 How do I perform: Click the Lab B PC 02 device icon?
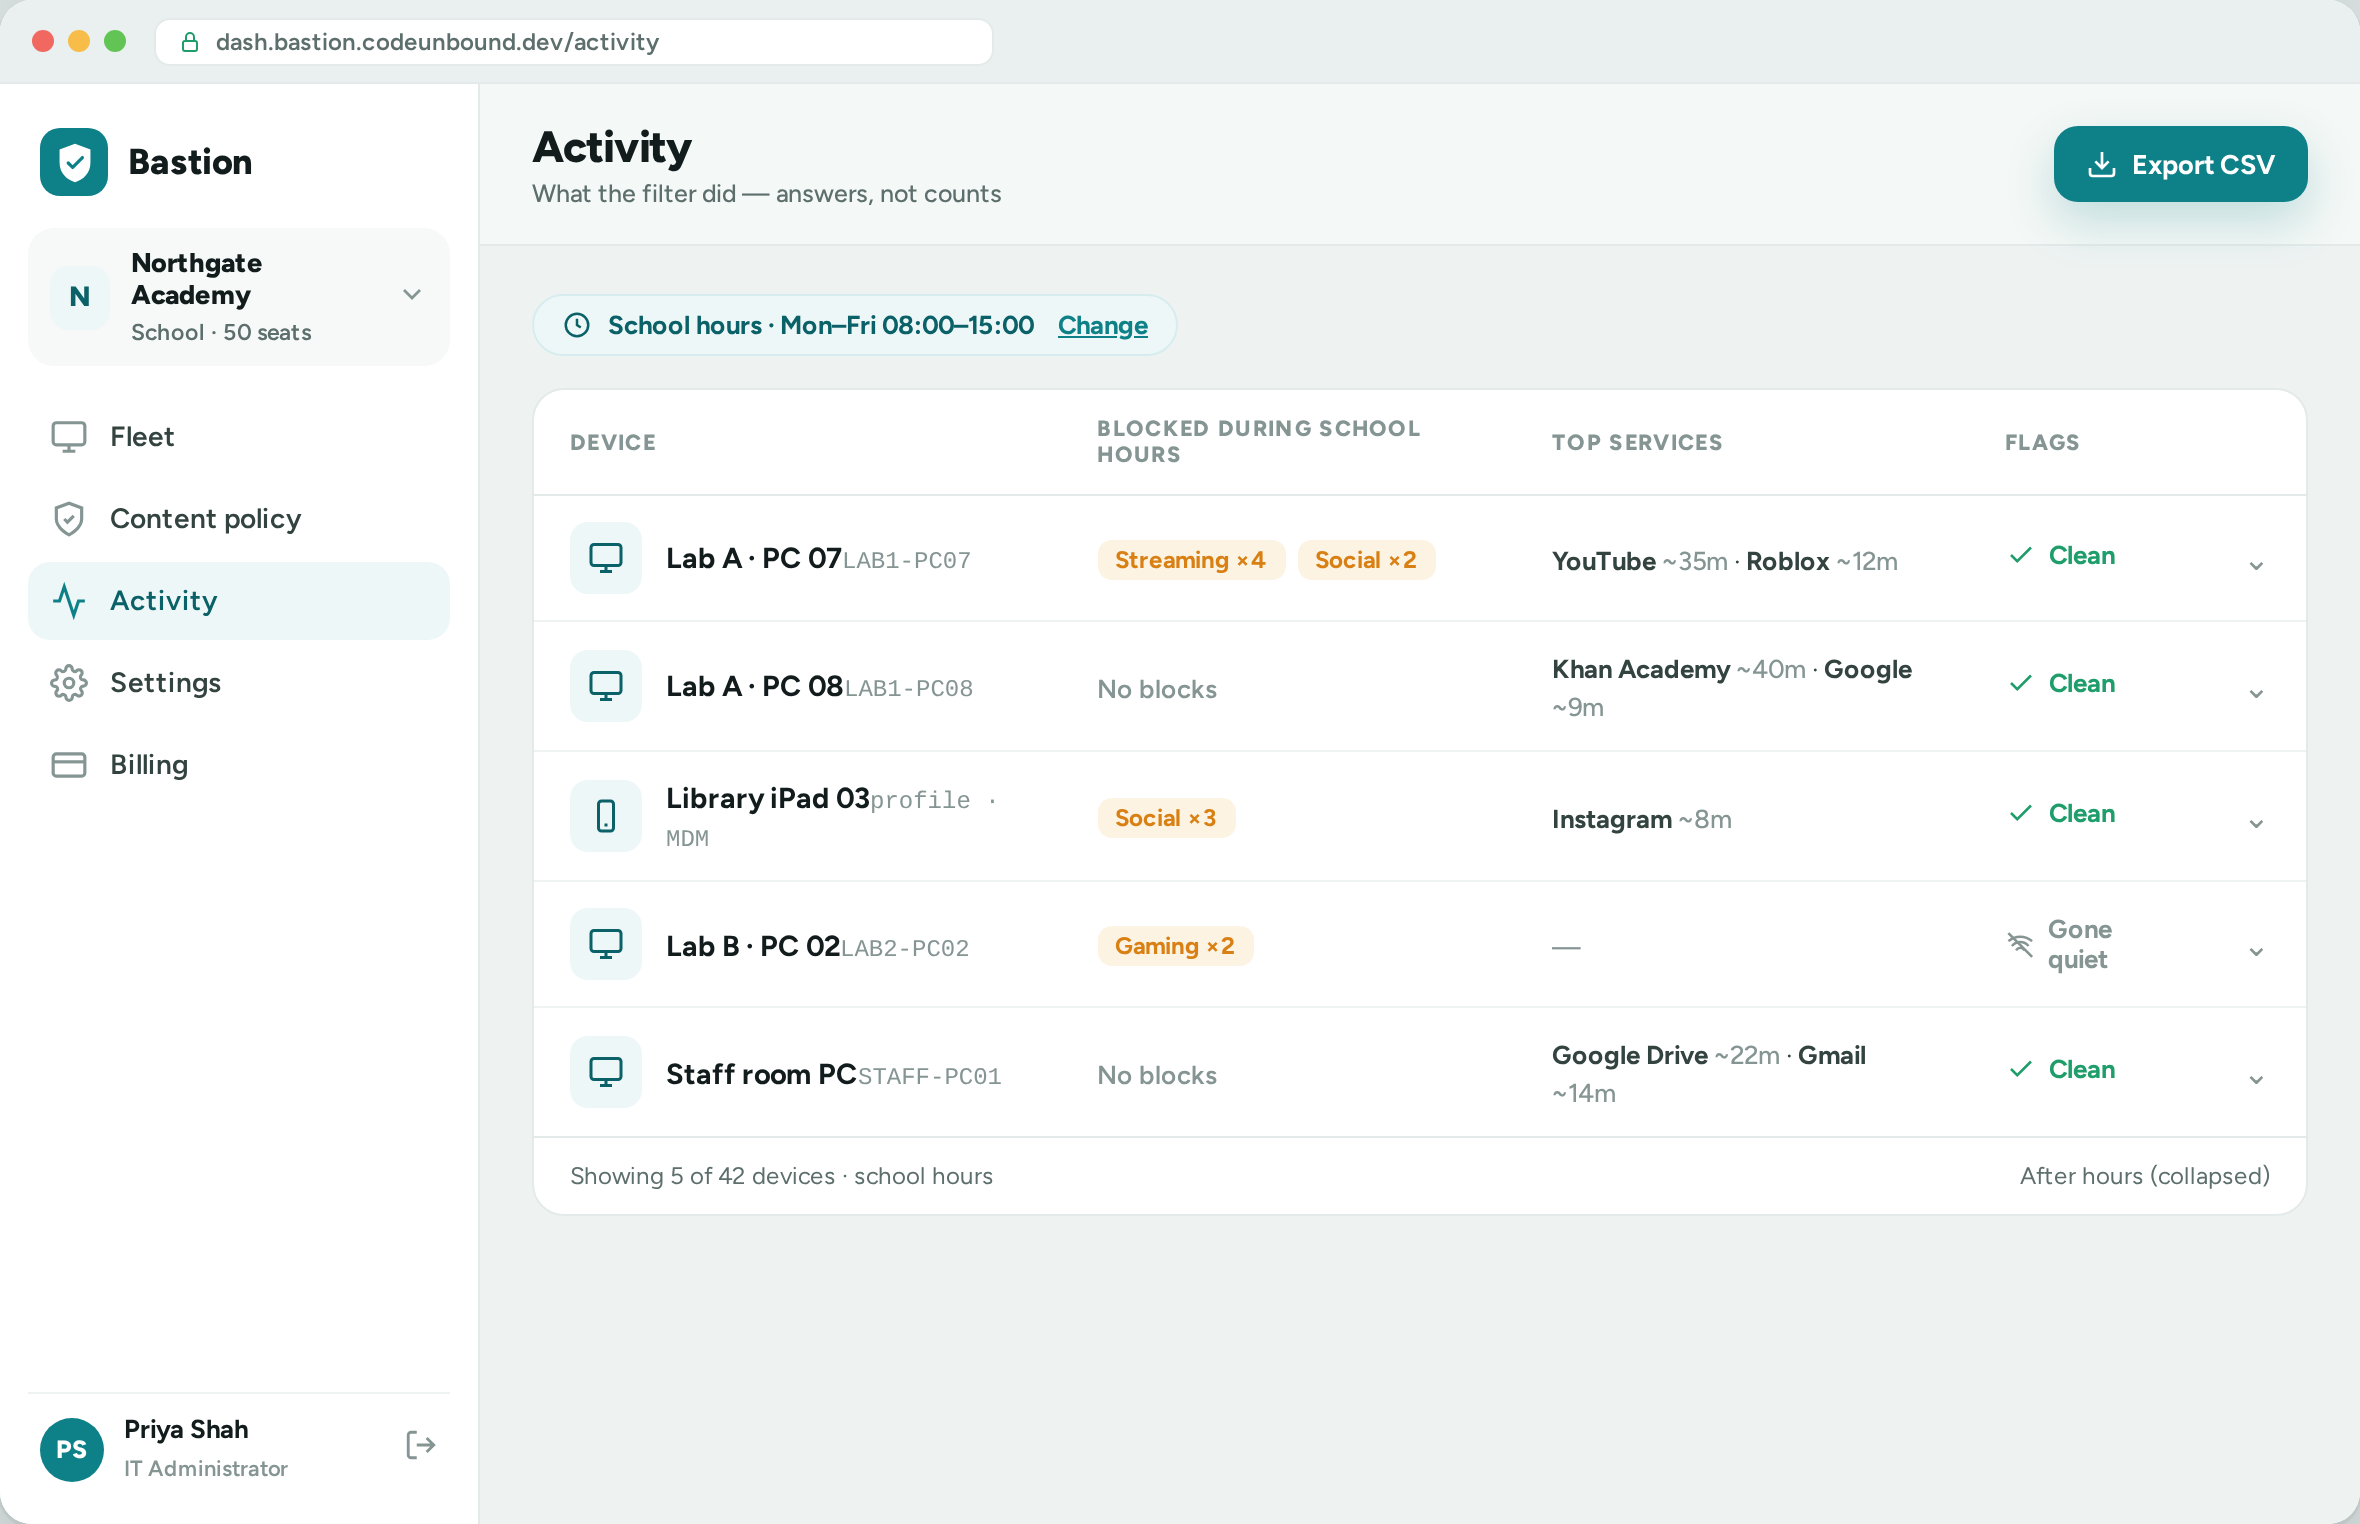(606, 944)
